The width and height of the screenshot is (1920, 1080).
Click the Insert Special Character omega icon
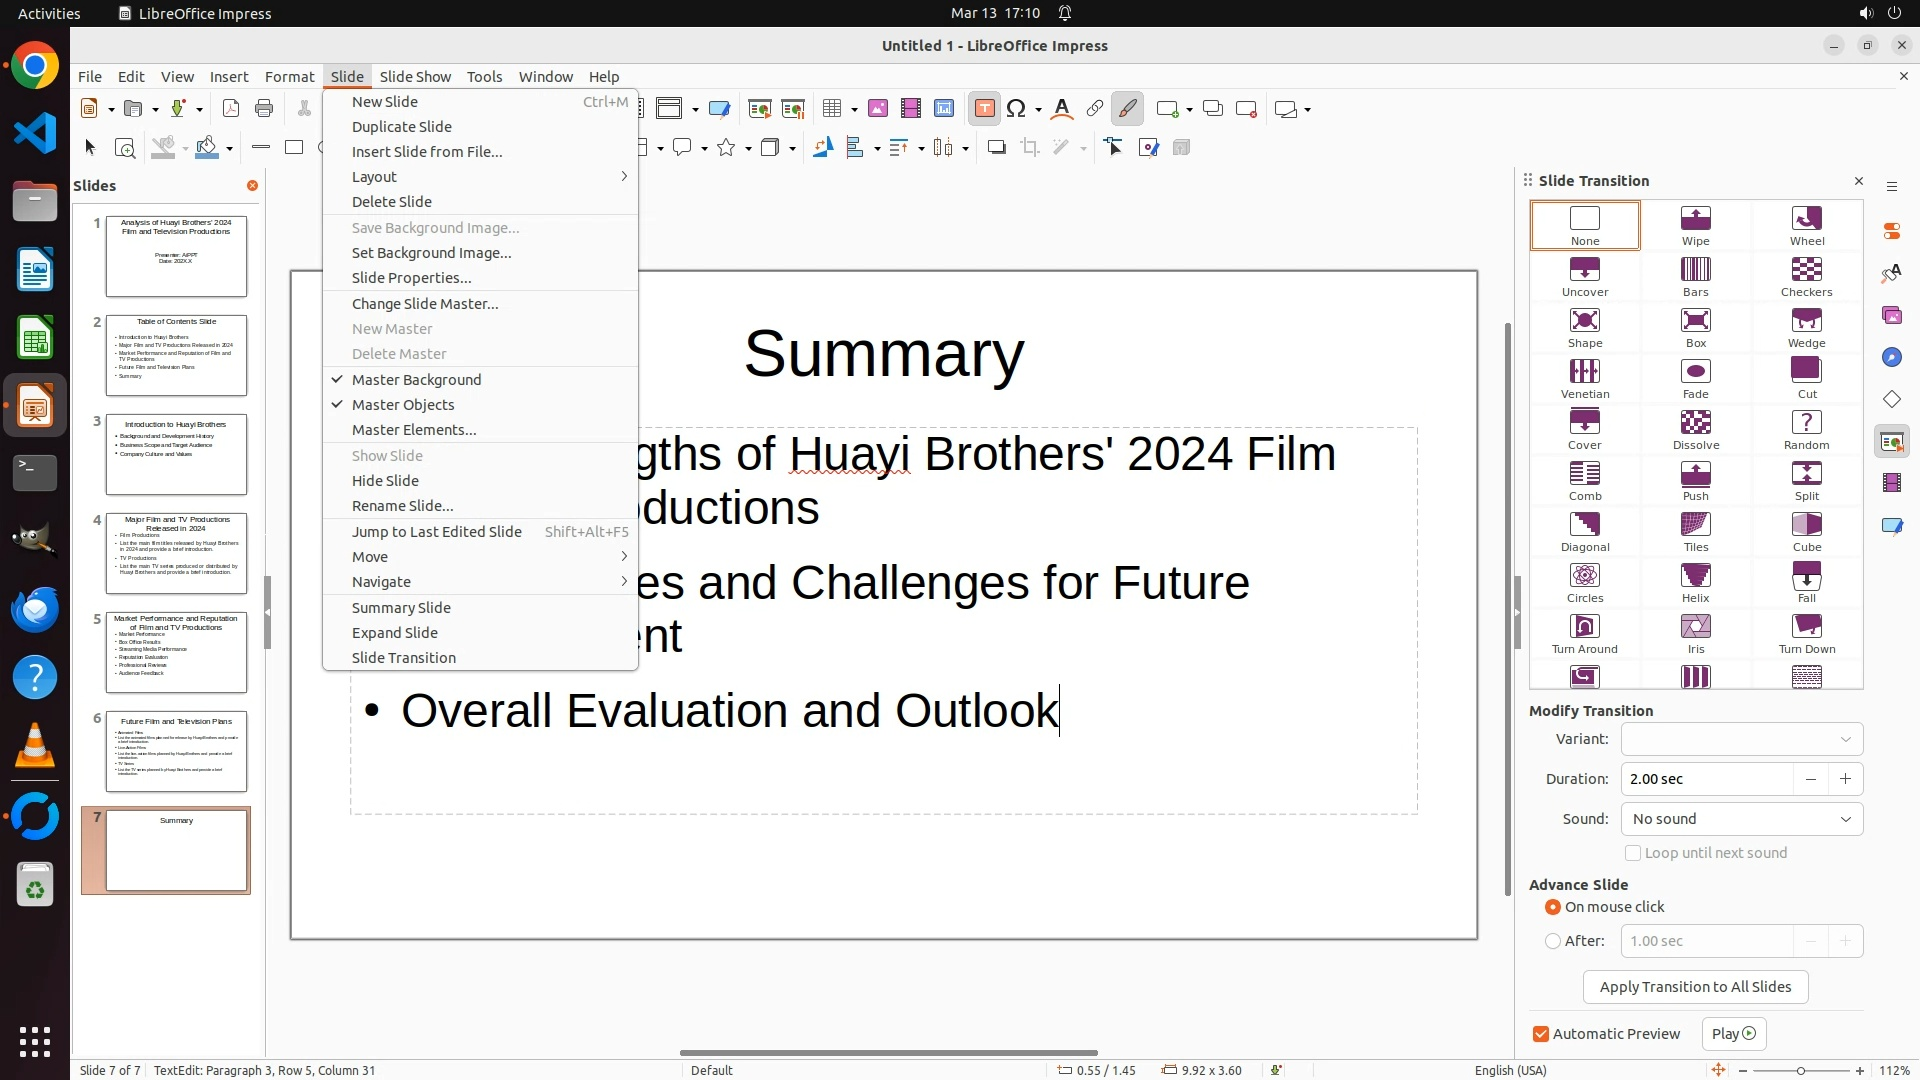tap(1016, 109)
